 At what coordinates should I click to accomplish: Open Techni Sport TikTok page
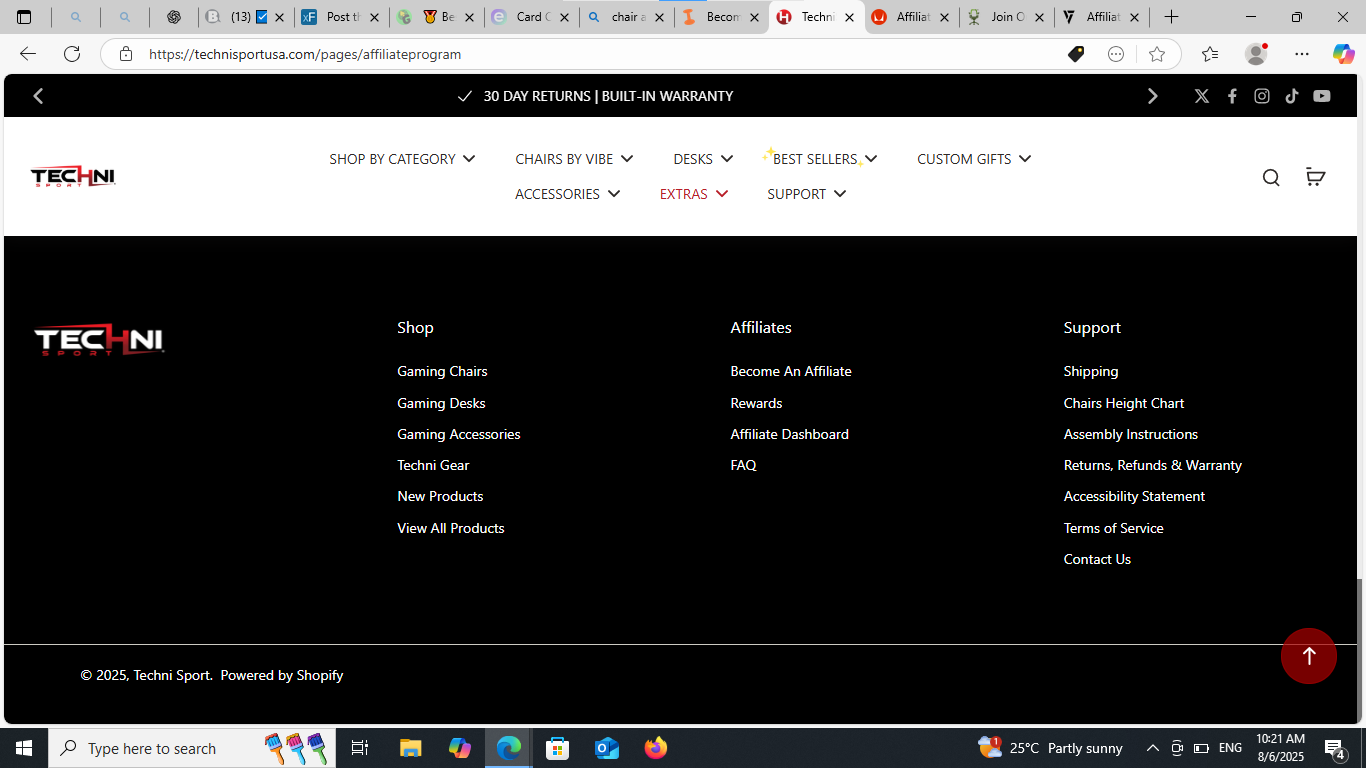pyautogui.click(x=1292, y=96)
